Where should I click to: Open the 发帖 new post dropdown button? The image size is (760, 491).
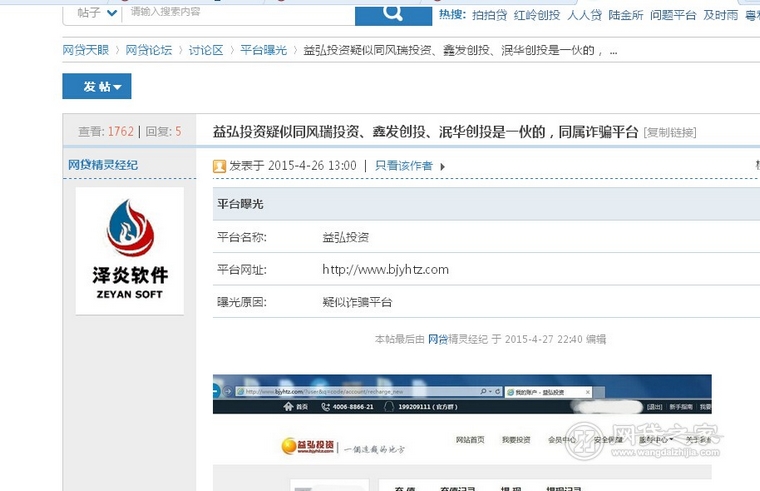pyautogui.click(x=97, y=87)
